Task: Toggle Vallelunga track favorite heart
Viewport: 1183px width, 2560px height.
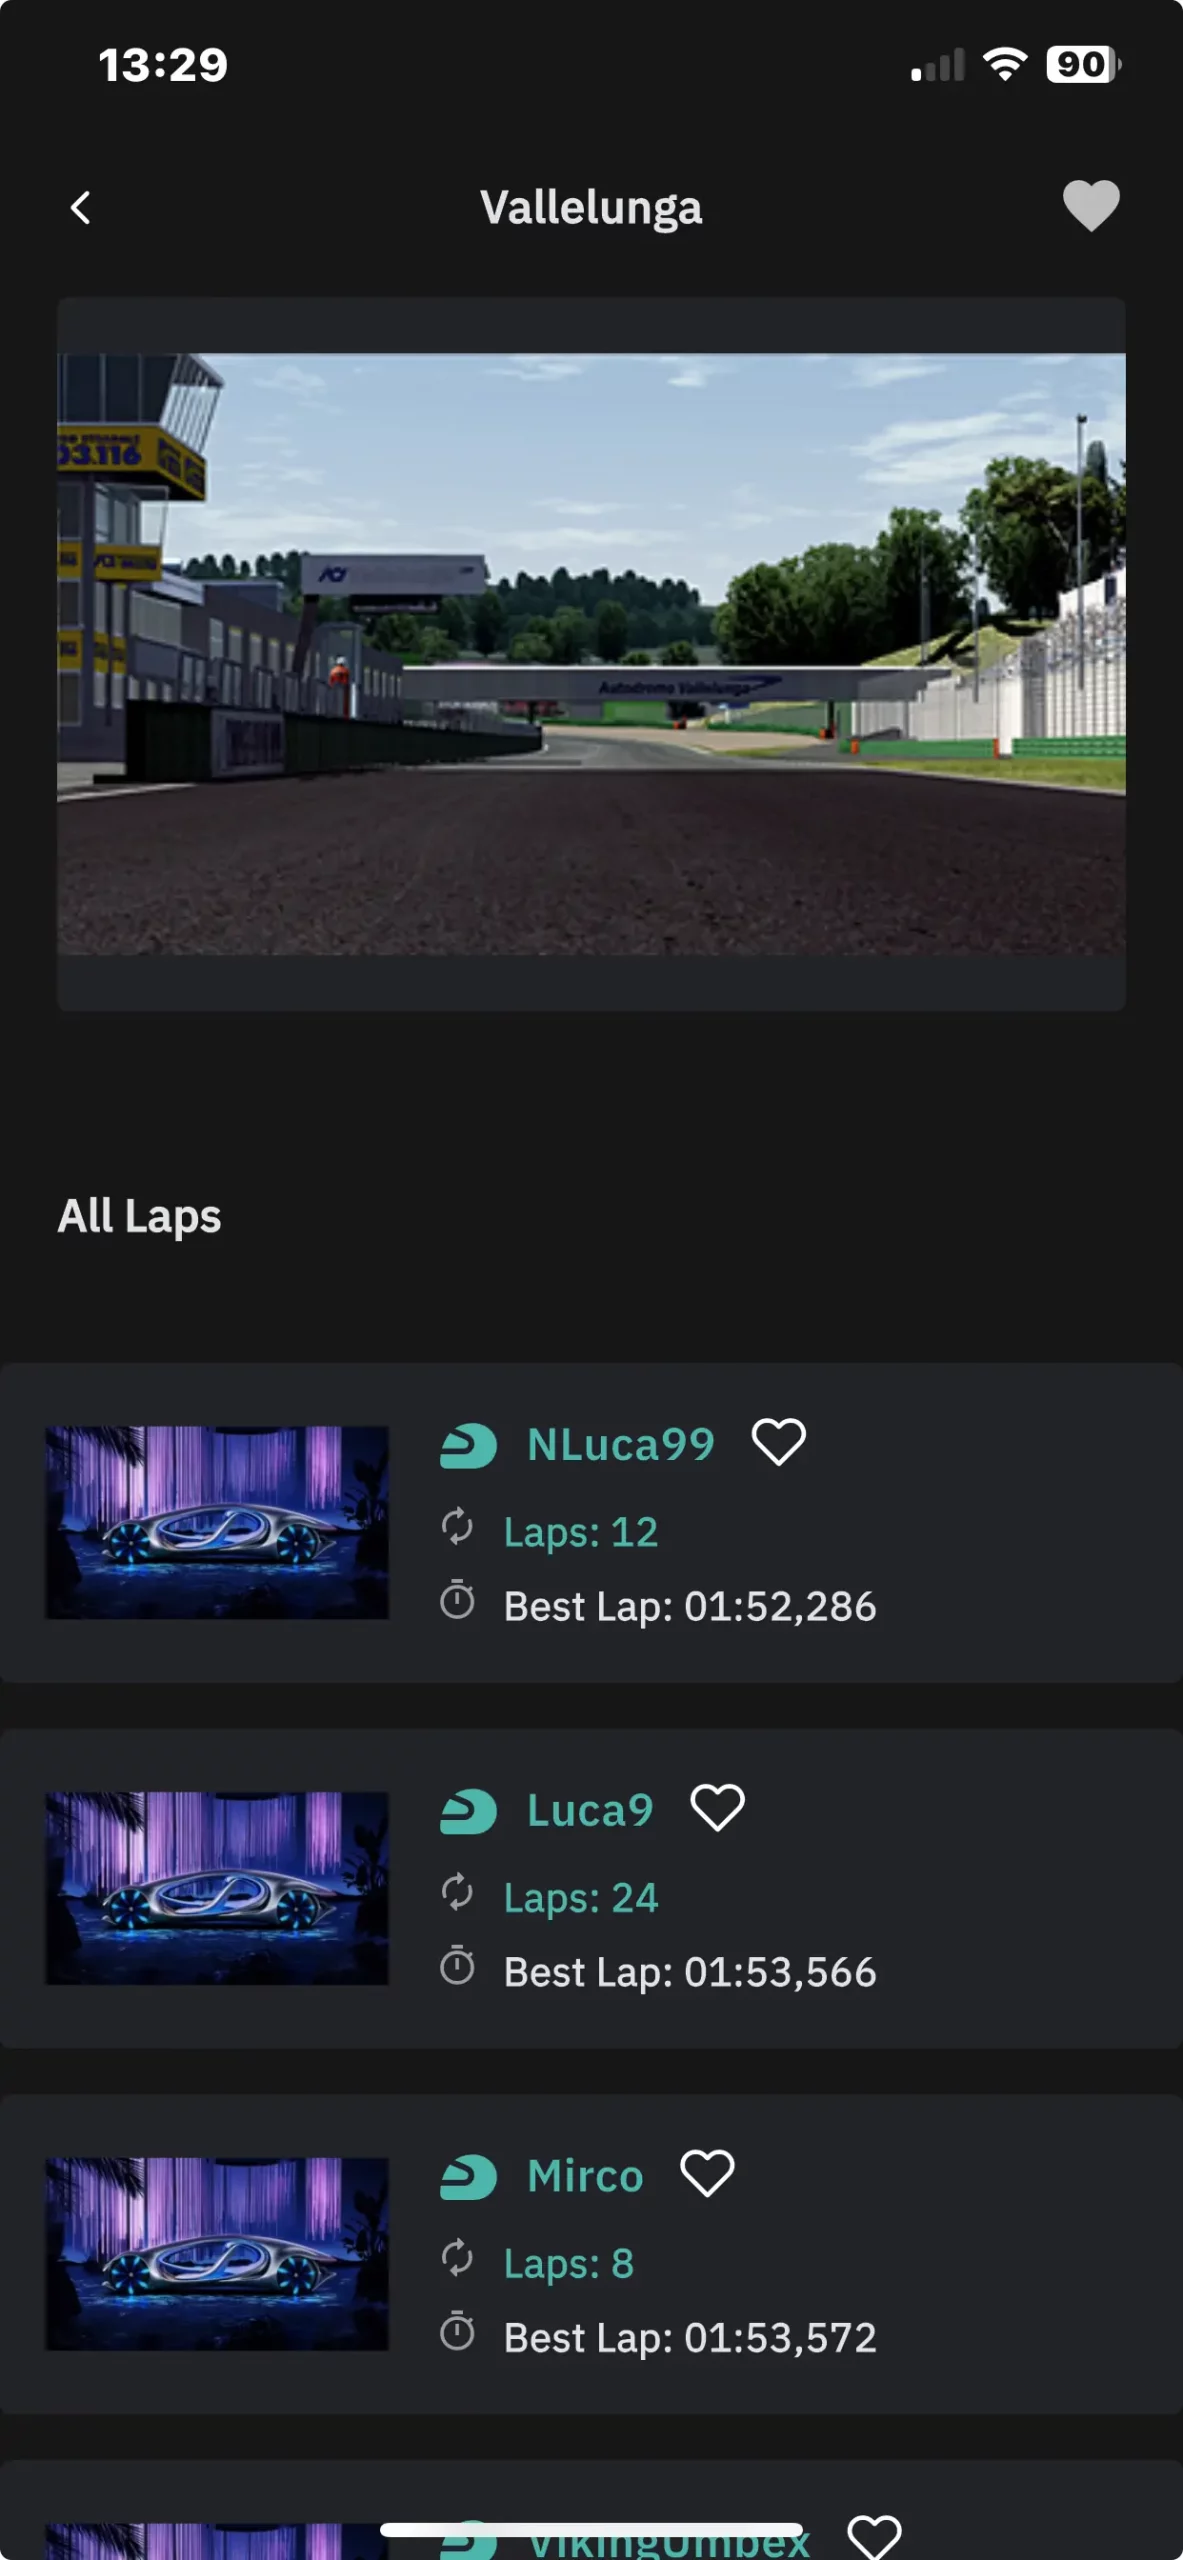Action: coord(1091,206)
